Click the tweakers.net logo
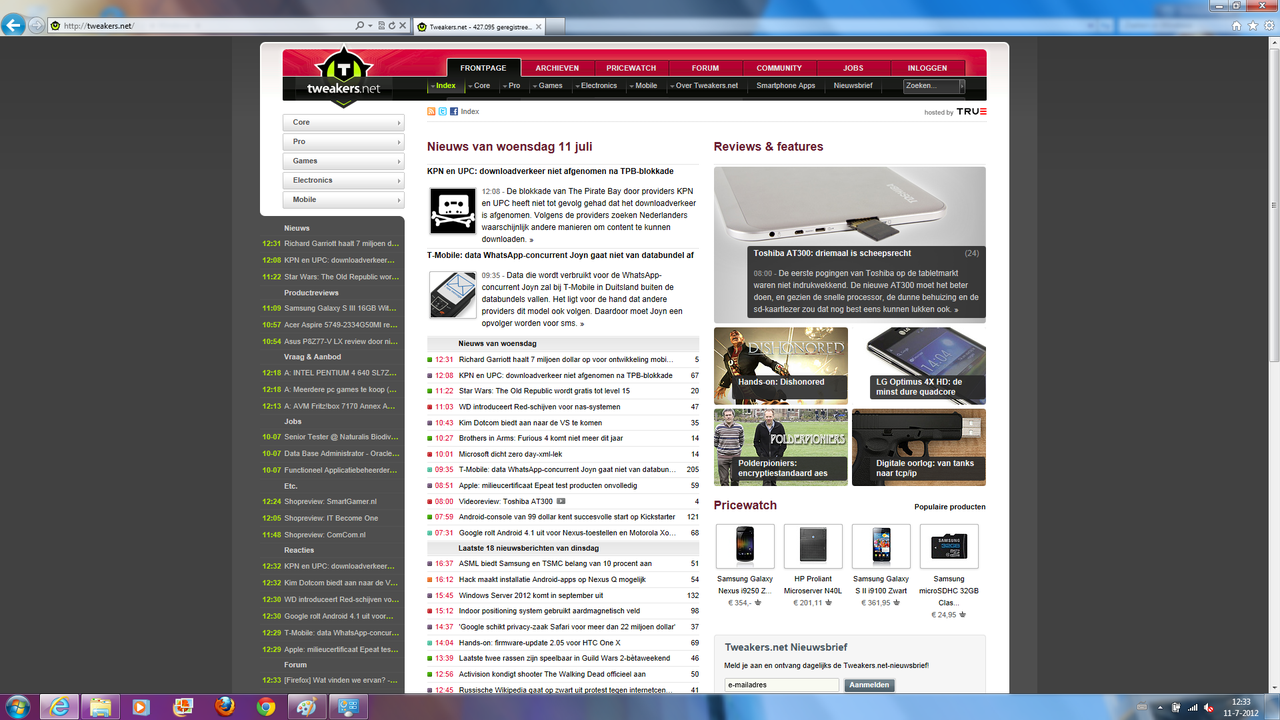The image size is (1280, 720). [x=343, y=76]
